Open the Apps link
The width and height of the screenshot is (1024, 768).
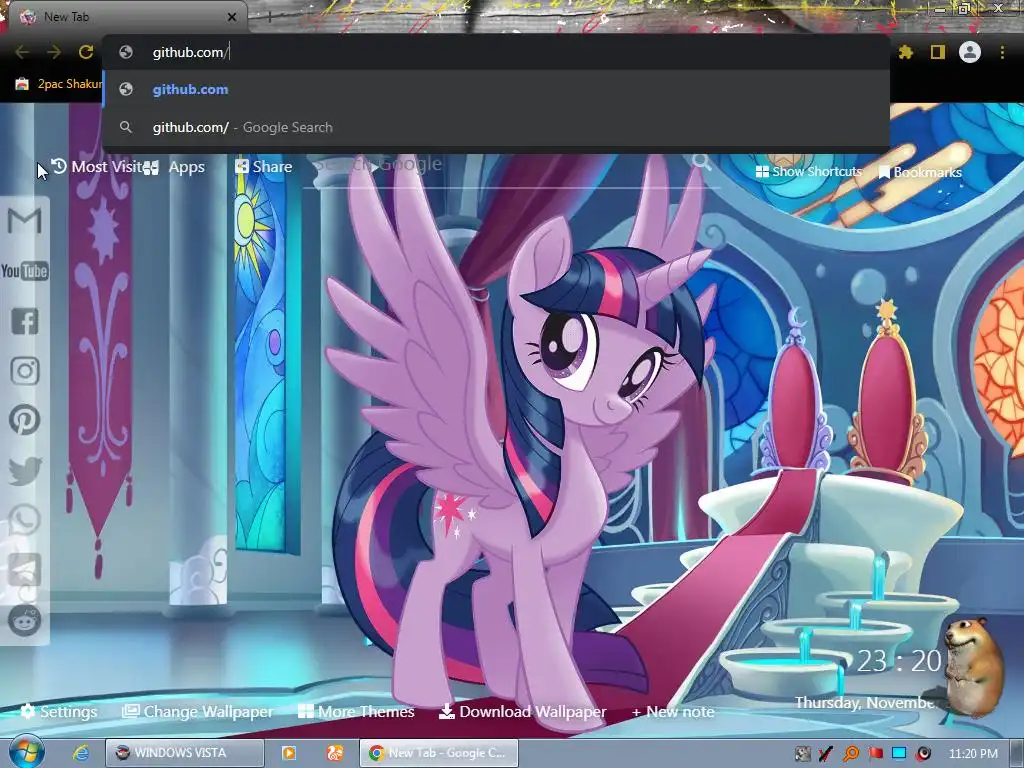click(x=175, y=167)
